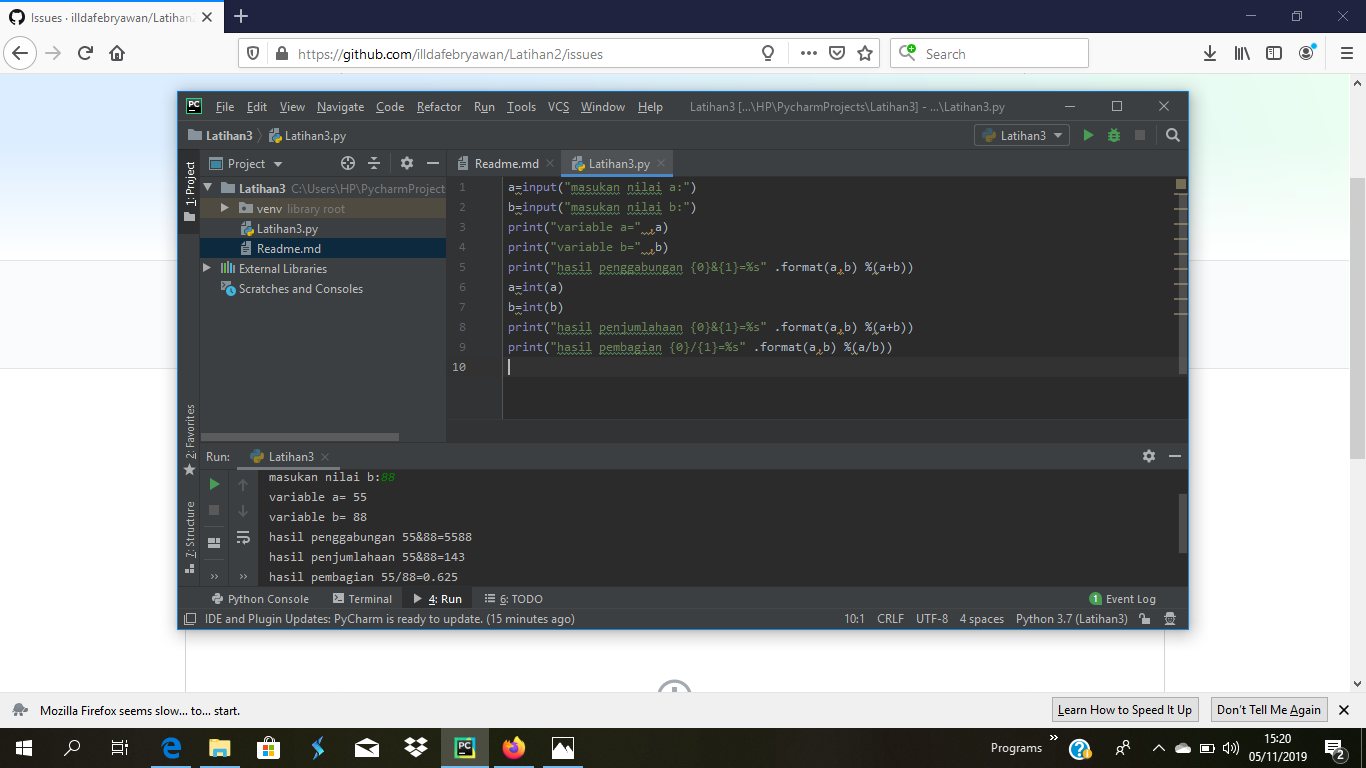Open Run panel settings gear
The width and height of the screenshot is (1366, 768).
point(1149,456)
